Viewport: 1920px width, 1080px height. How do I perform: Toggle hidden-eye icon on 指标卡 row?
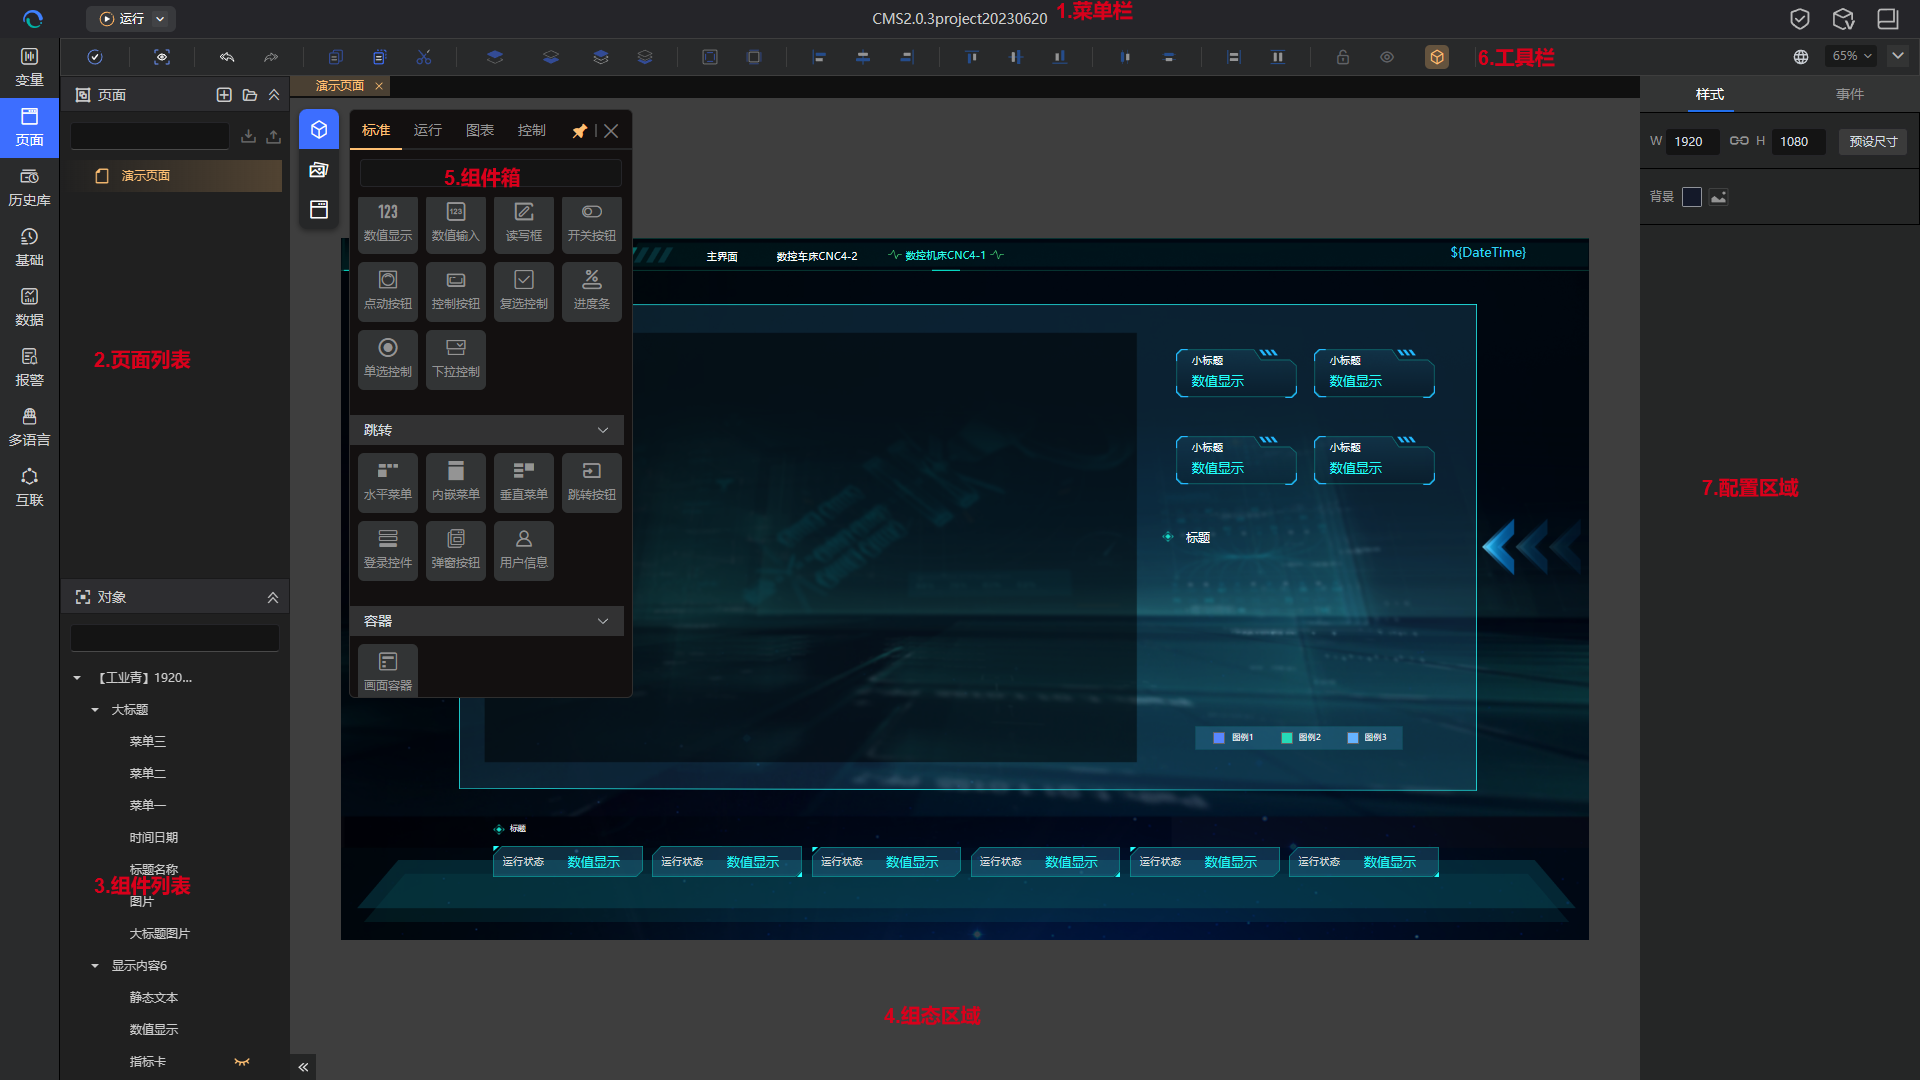point(242,1062)
